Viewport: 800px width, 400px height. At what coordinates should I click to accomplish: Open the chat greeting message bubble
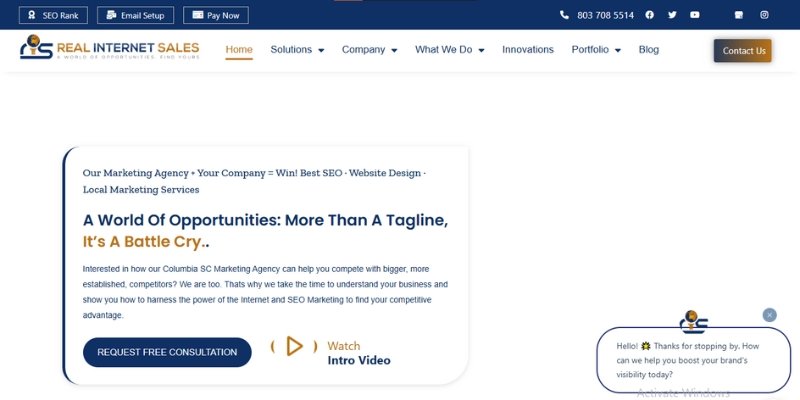click(693, 360)
